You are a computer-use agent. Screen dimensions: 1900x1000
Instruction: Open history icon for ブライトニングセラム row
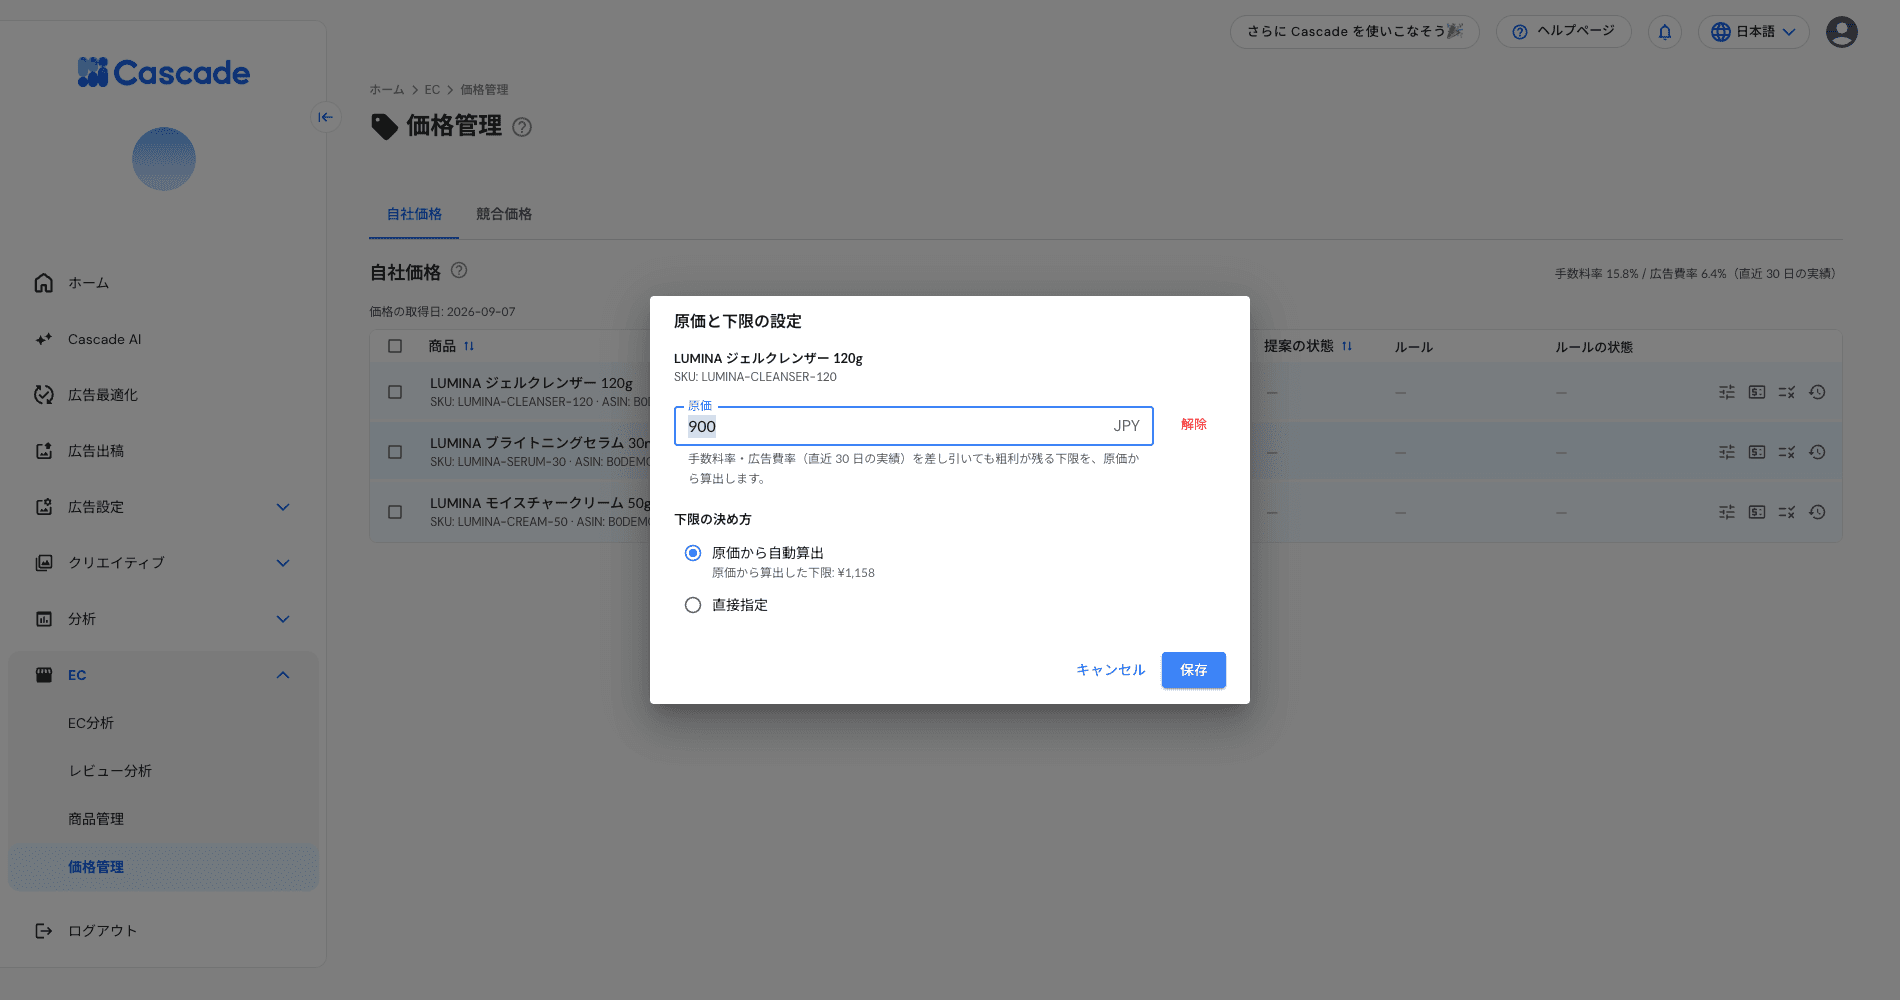coord(1817,452)
